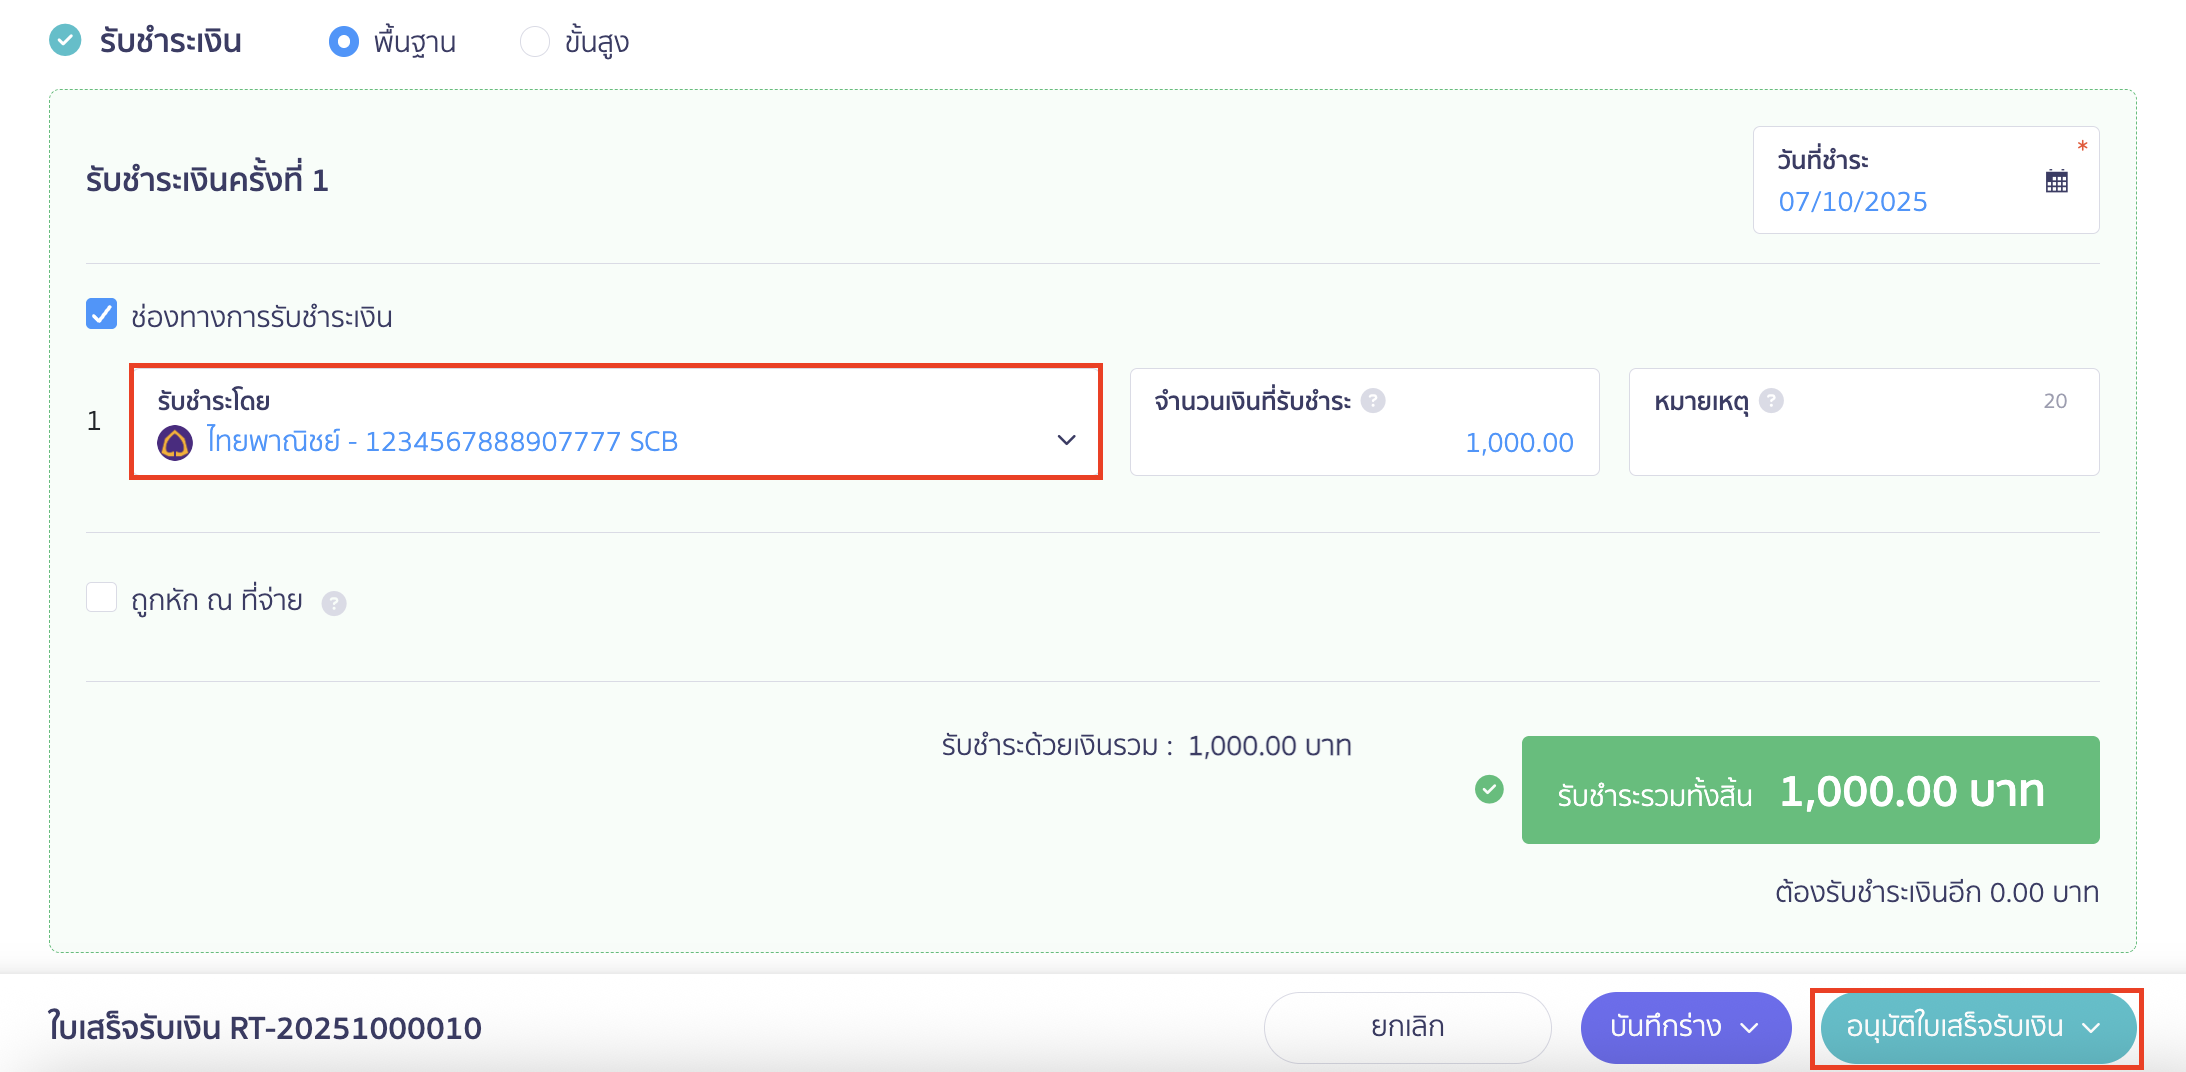
Task: Open the help icon next to ถูกหัก ณ ที่จ่าย
Action: pos(335,602)
